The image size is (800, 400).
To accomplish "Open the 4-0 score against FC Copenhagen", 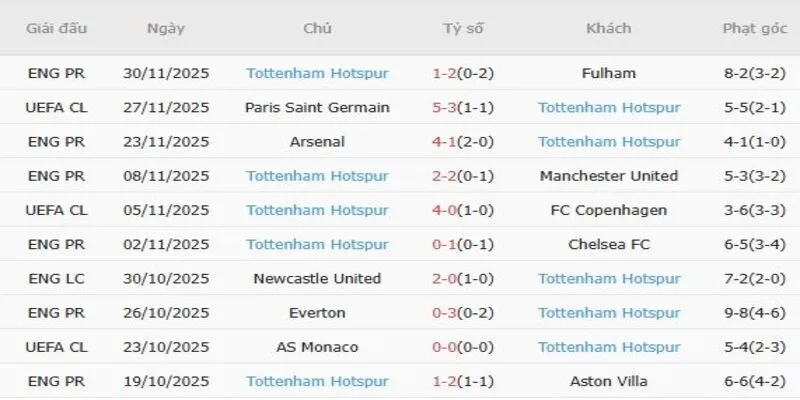I will pyautogui.click(x=446, y=210).
